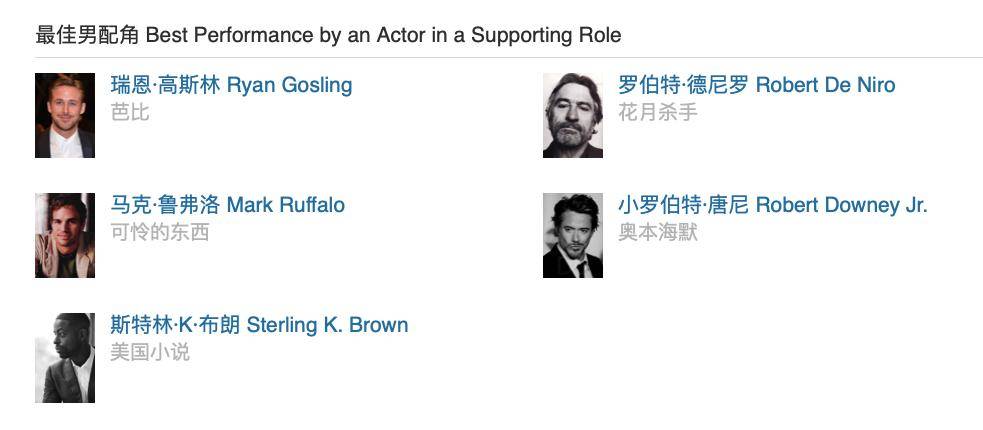Click the photo thumbnail beside the Mark Ruffalo link
Image resolution: width=983 pixels, height=430 pixels.
click(x=65, y=235)
